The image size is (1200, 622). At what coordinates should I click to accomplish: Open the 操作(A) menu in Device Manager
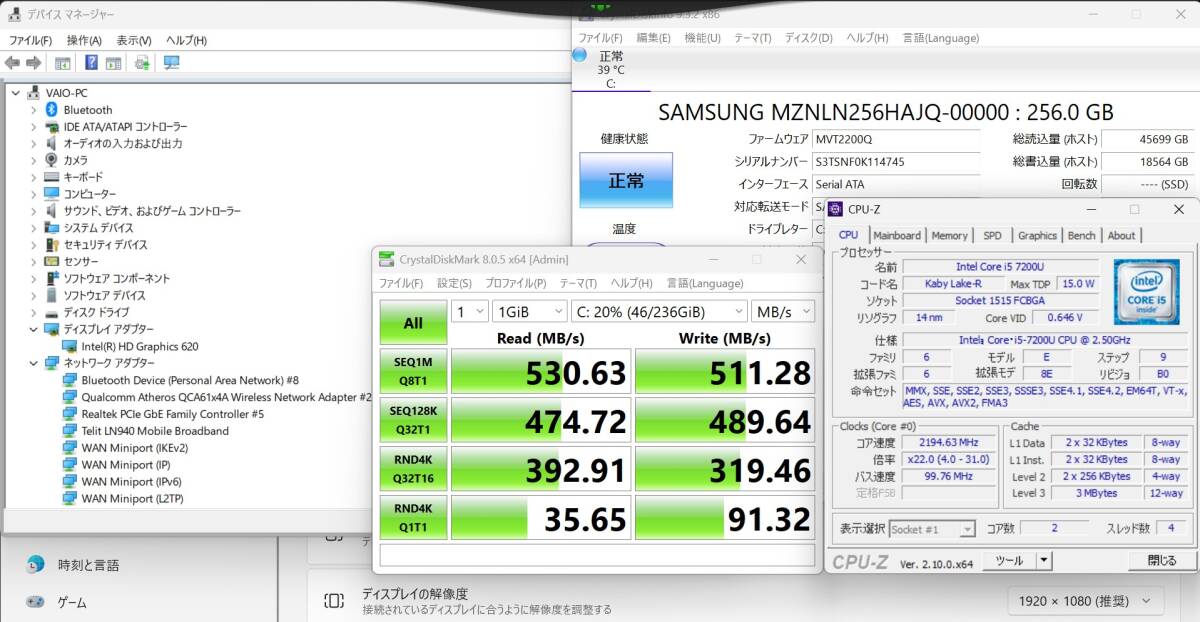(x=84, y=40)
